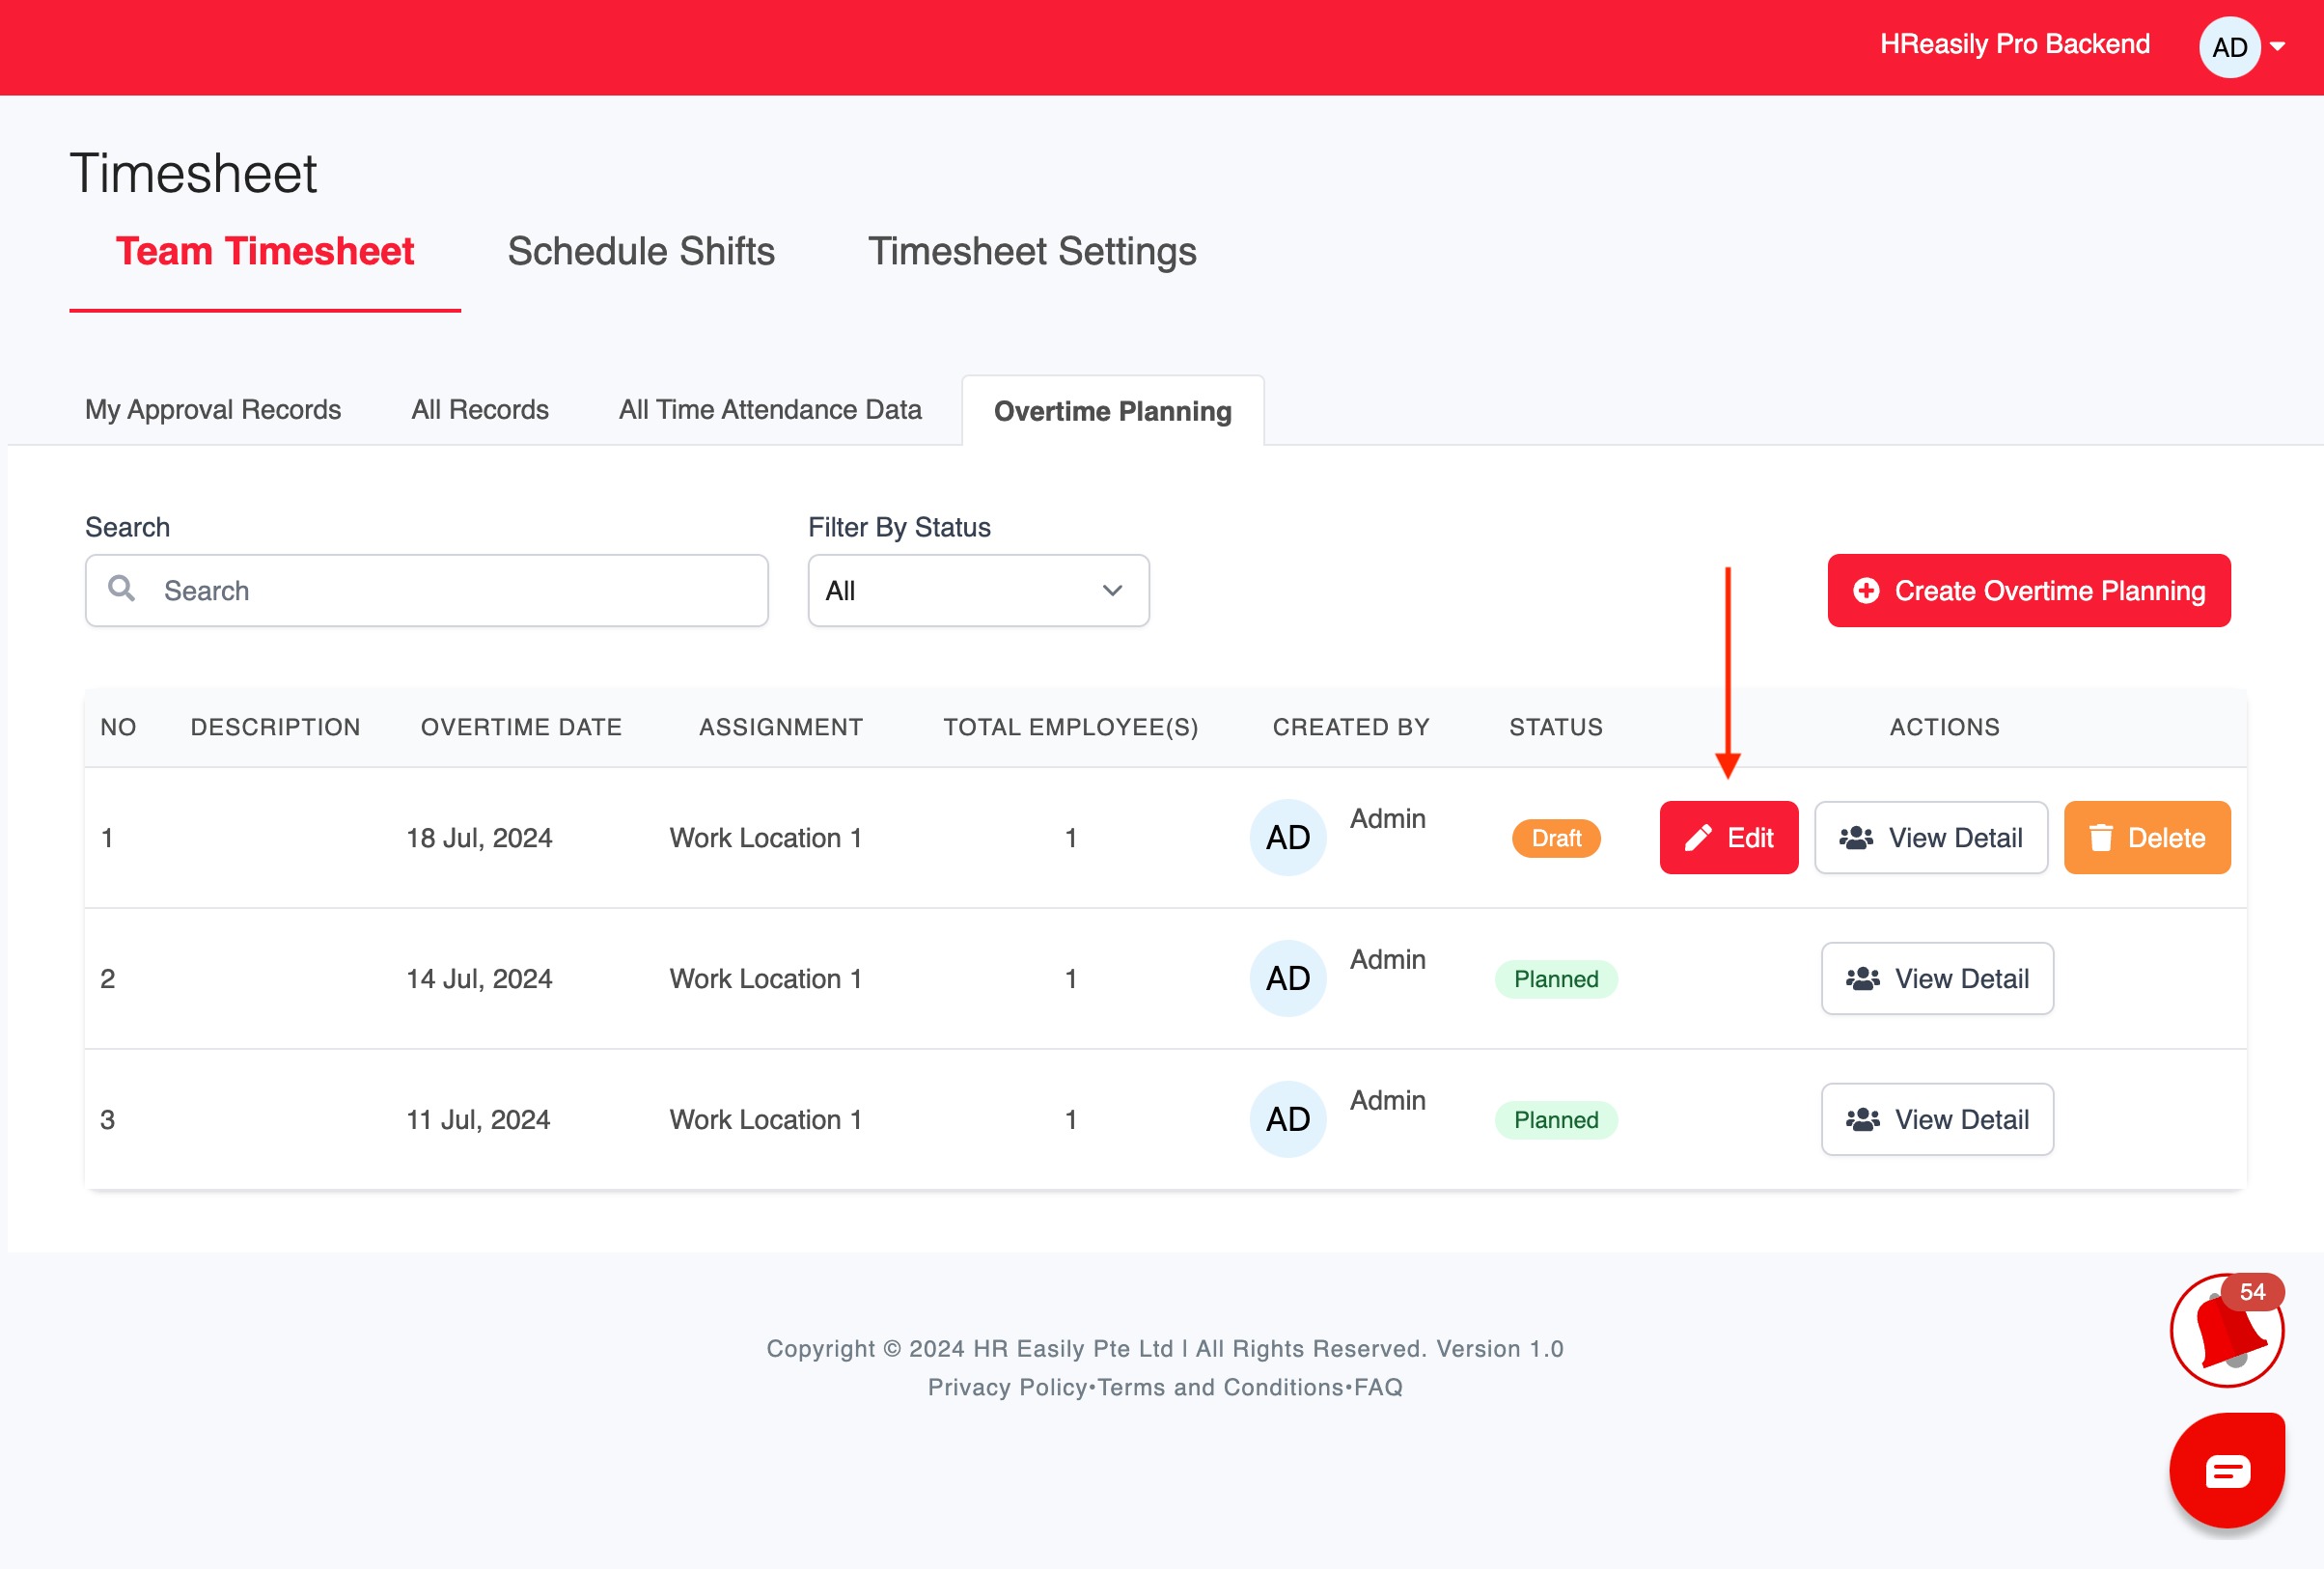
Task: Click Draft status badge in row 1
Action: tap(1555, 838)
